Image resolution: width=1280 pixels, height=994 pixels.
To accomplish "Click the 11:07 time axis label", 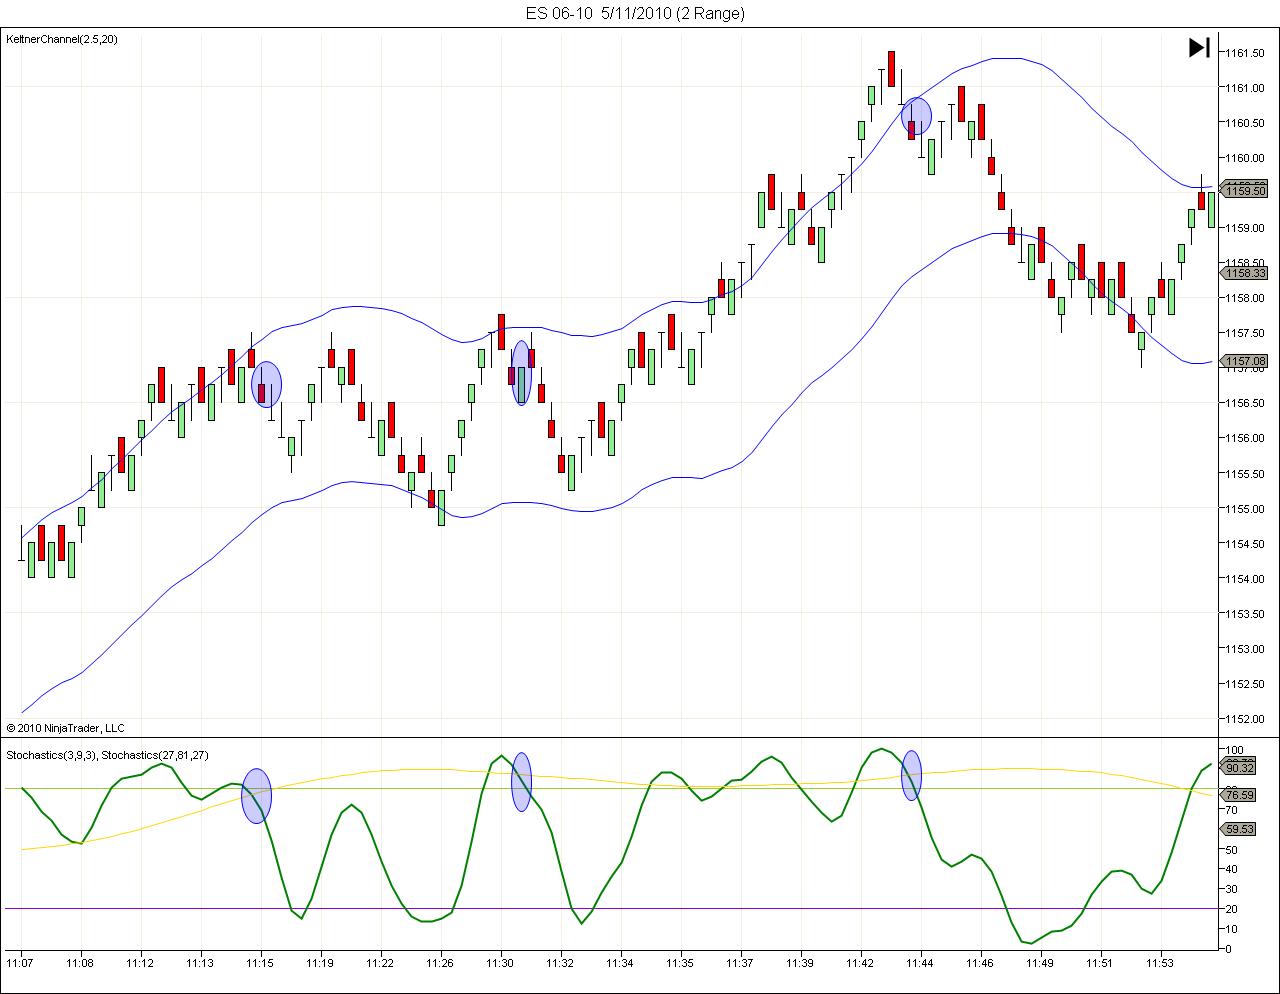I will [20, 963].
